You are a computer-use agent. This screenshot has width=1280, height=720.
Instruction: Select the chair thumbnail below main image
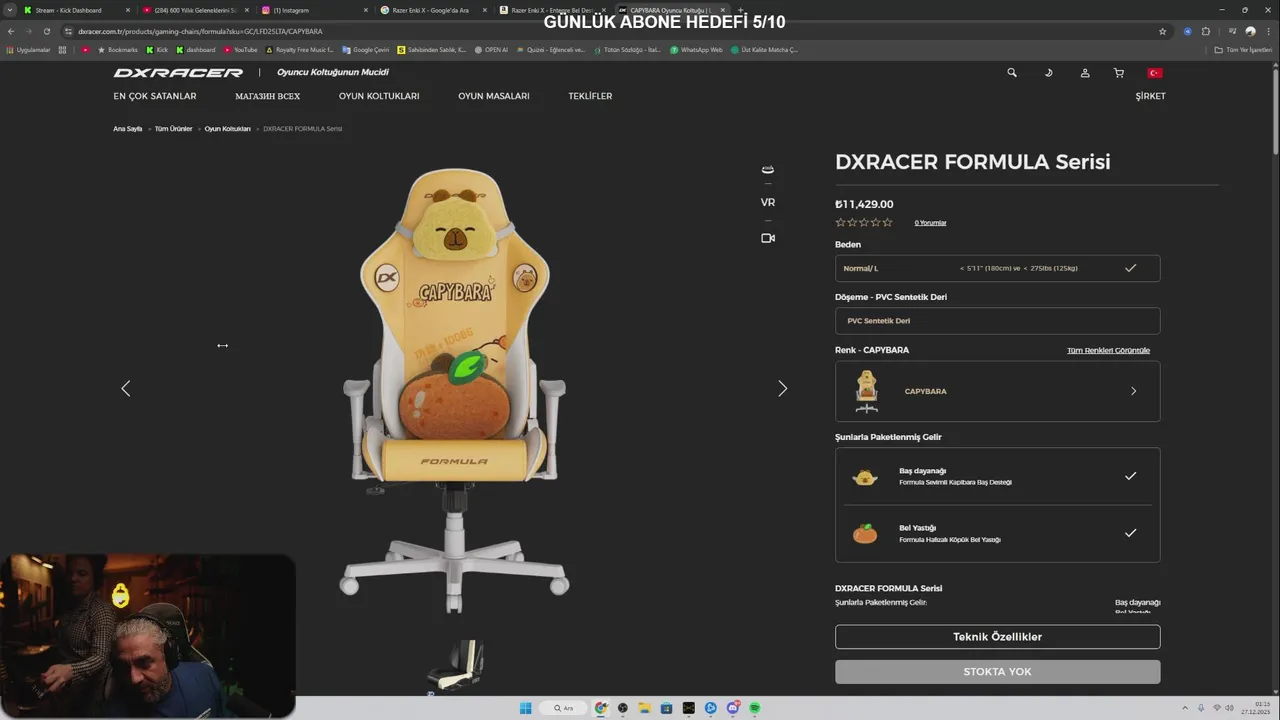[x=457, y=666]
